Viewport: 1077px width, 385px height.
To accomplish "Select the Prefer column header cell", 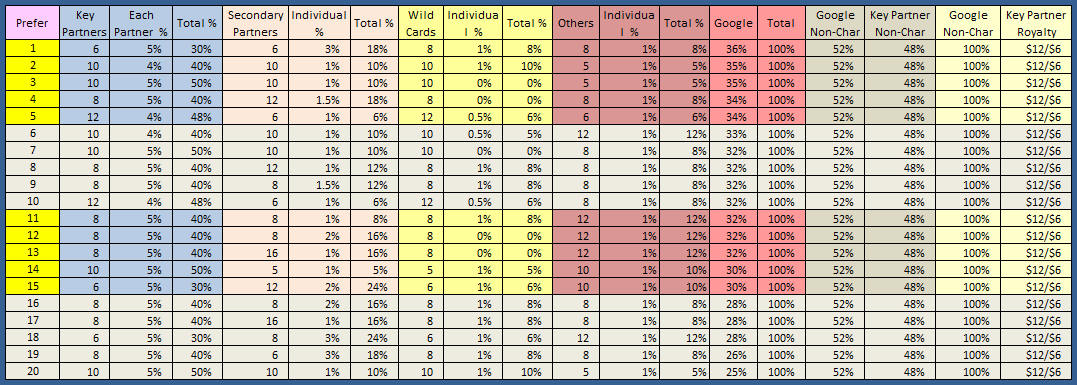I will click(32, 23).
